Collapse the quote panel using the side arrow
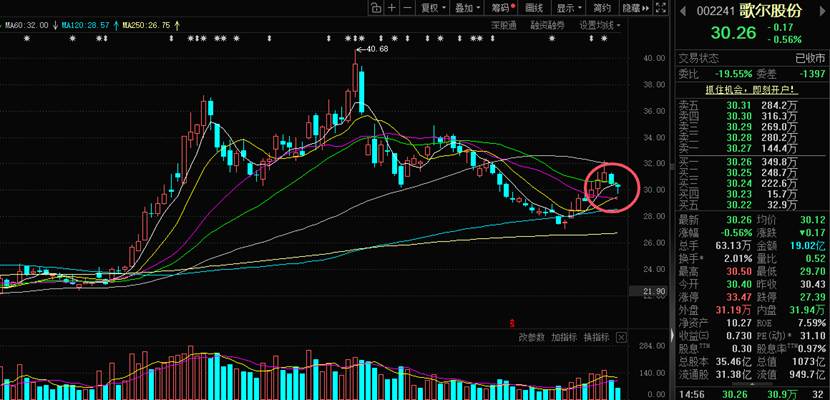 pos(673,335)
